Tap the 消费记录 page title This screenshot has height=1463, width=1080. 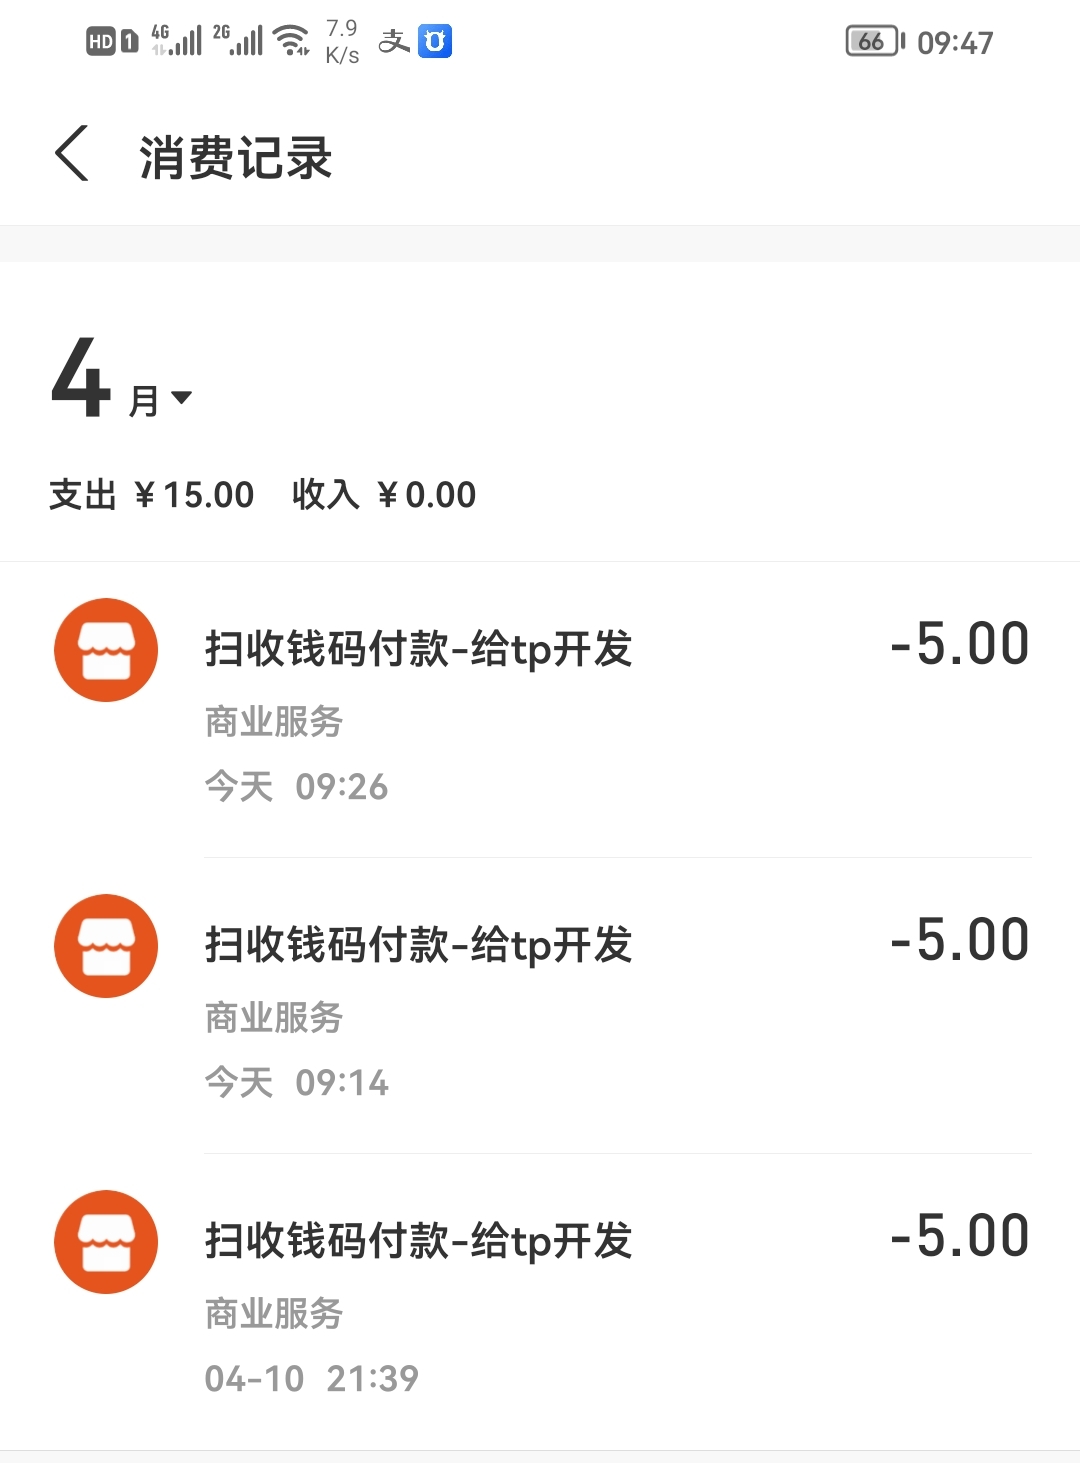pos(236,158)
